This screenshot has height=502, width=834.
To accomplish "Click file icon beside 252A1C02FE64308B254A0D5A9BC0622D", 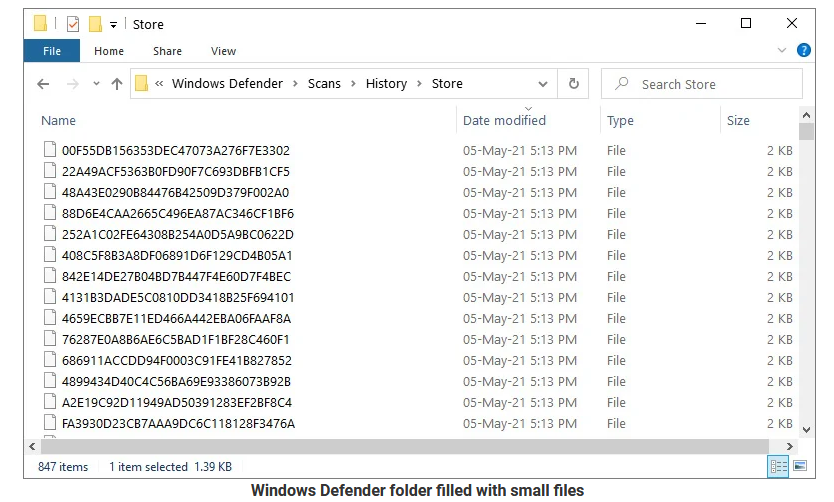I will point(50,233).
